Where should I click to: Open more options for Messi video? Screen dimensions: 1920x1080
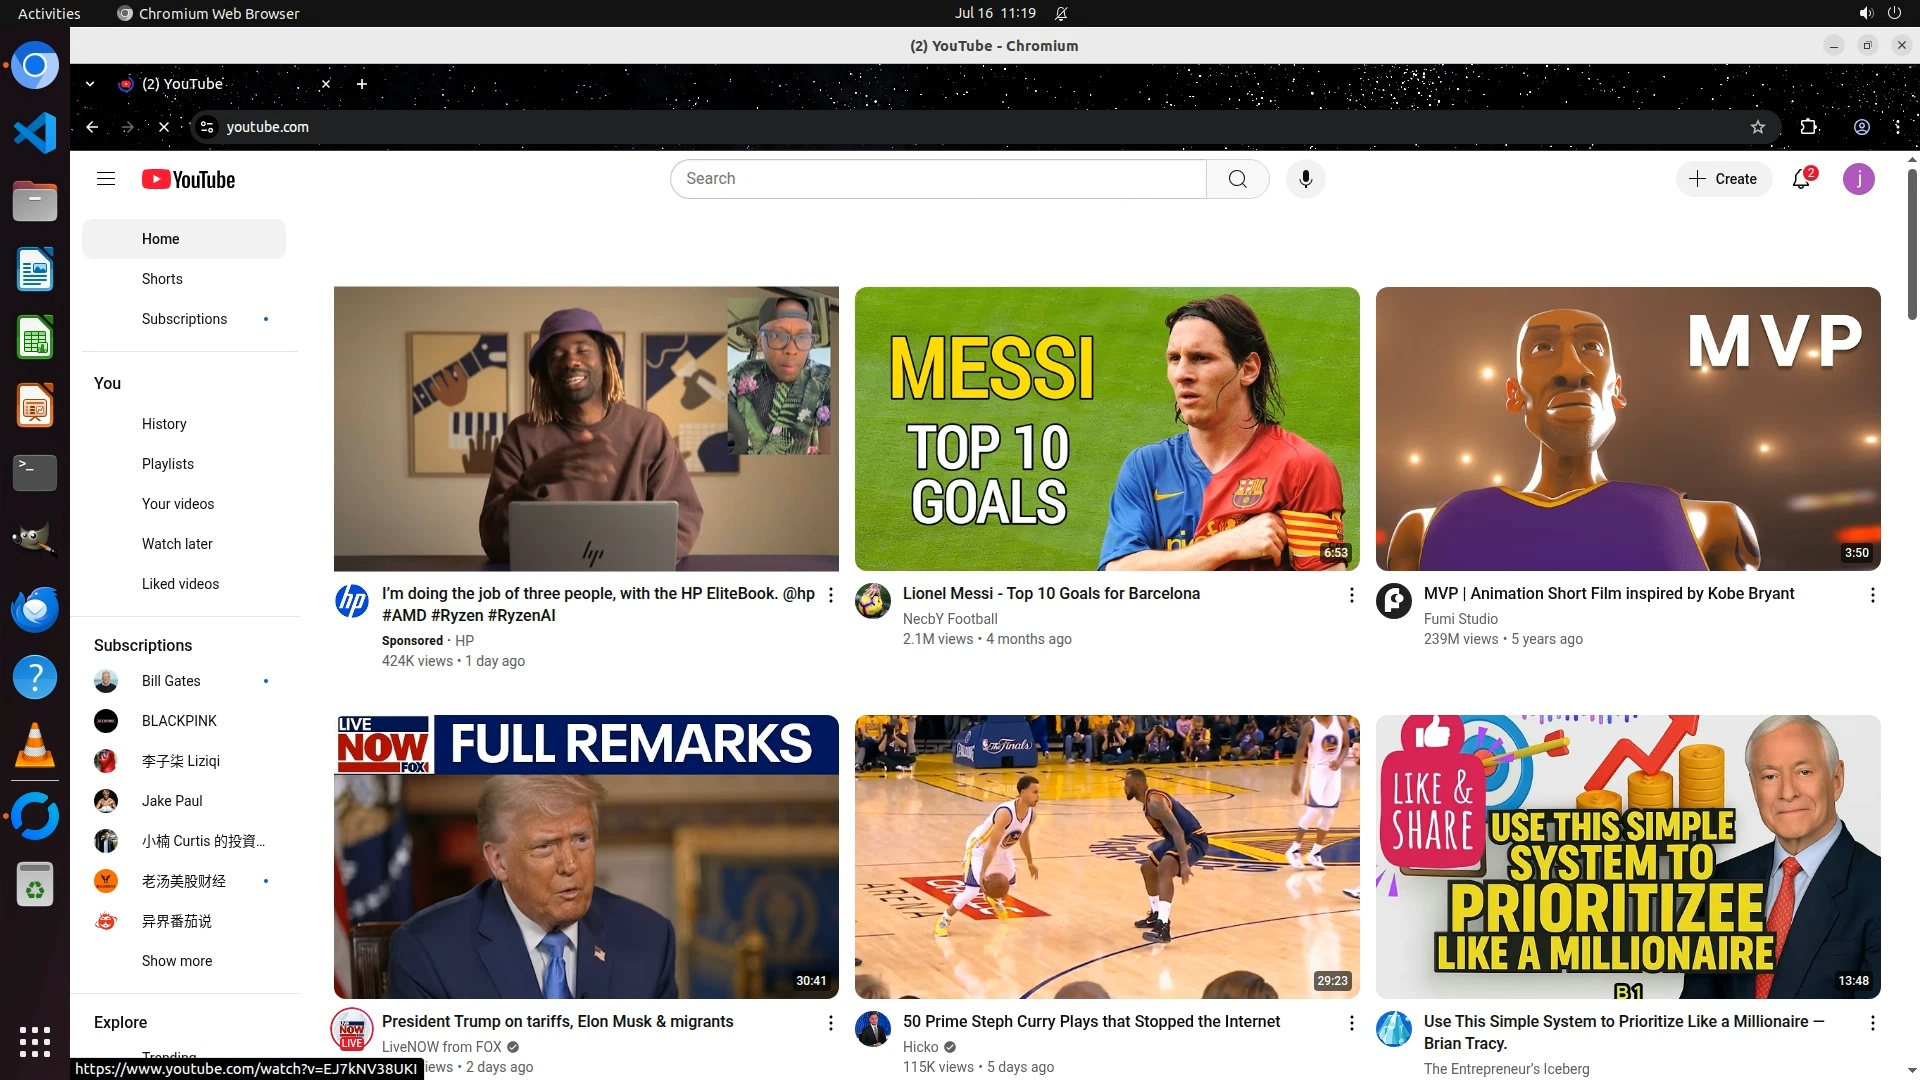pyautogui.click(x=1351, y=595)
